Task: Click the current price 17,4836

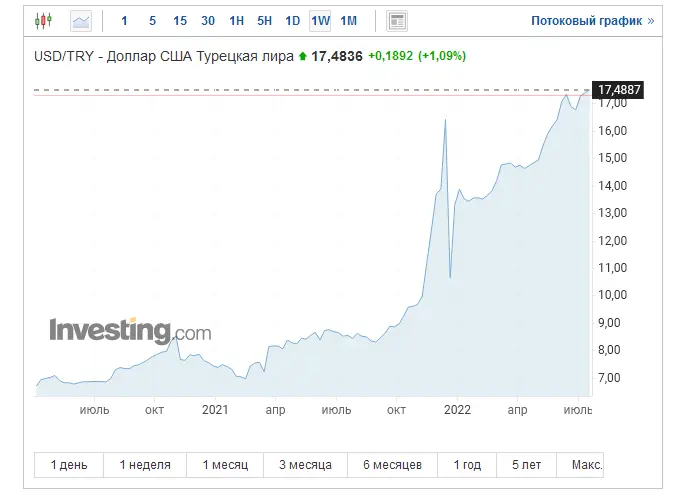Action: (x=337, y=56)
